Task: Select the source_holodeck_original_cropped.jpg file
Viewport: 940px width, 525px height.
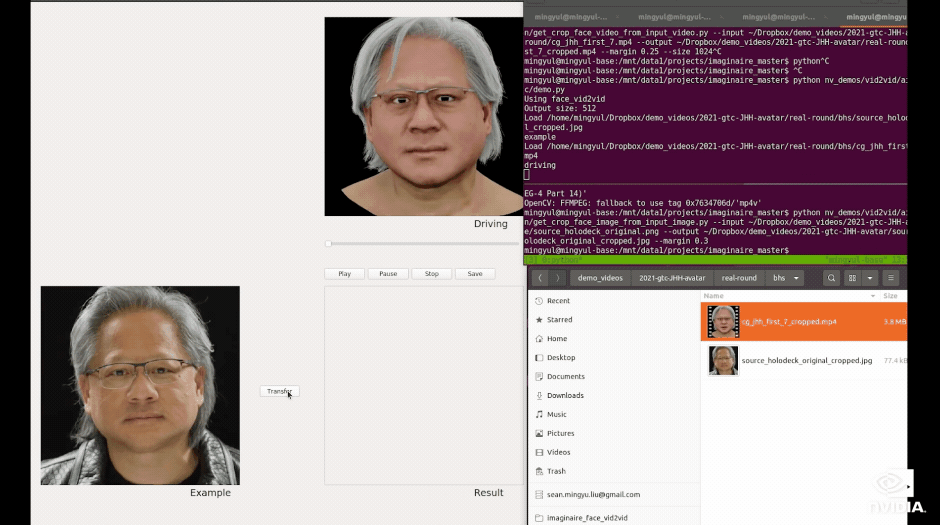Action: click(806, 361)
